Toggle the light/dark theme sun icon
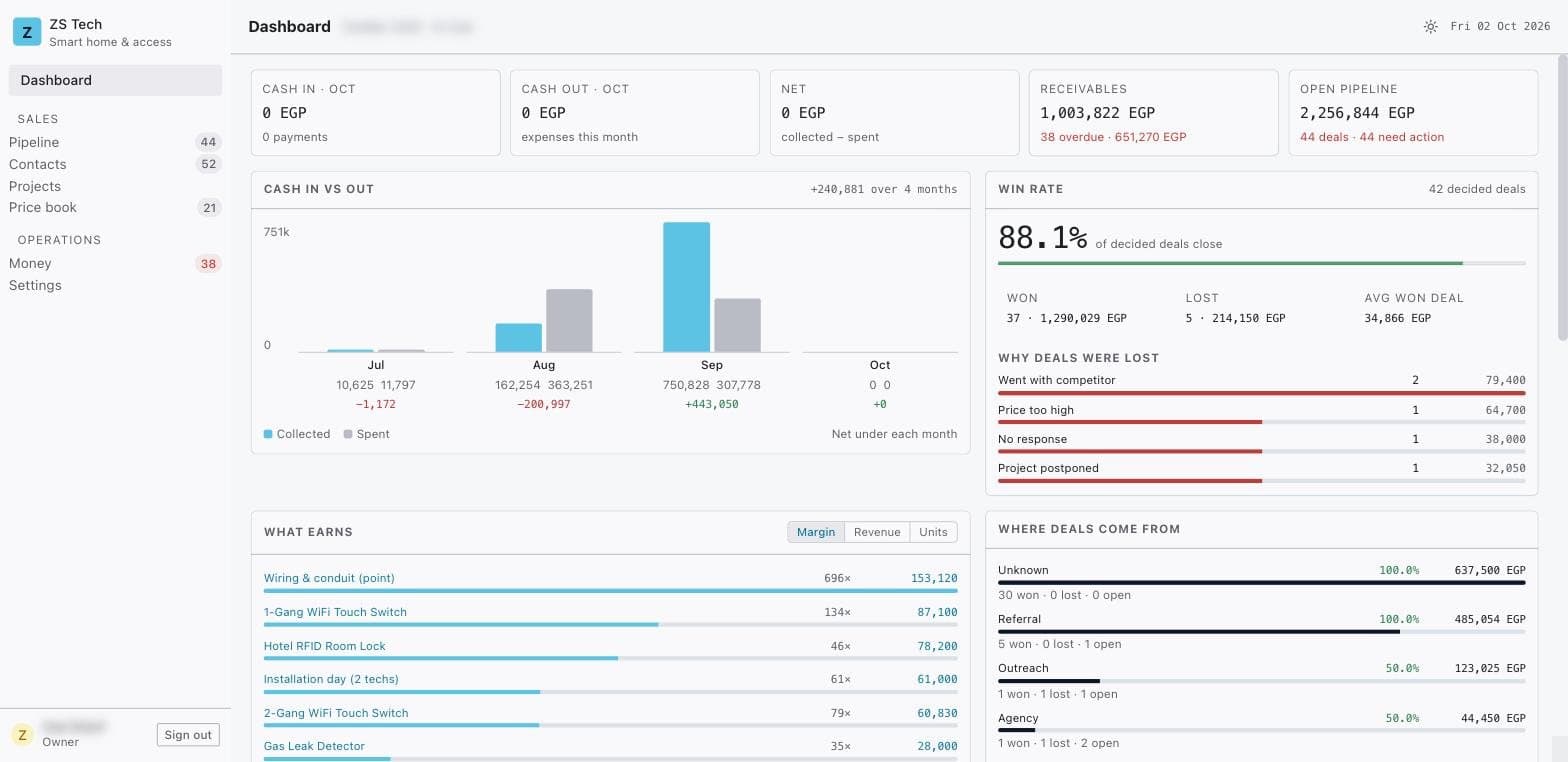This screenshot has width=1568, height=762. coord(1431,27)
